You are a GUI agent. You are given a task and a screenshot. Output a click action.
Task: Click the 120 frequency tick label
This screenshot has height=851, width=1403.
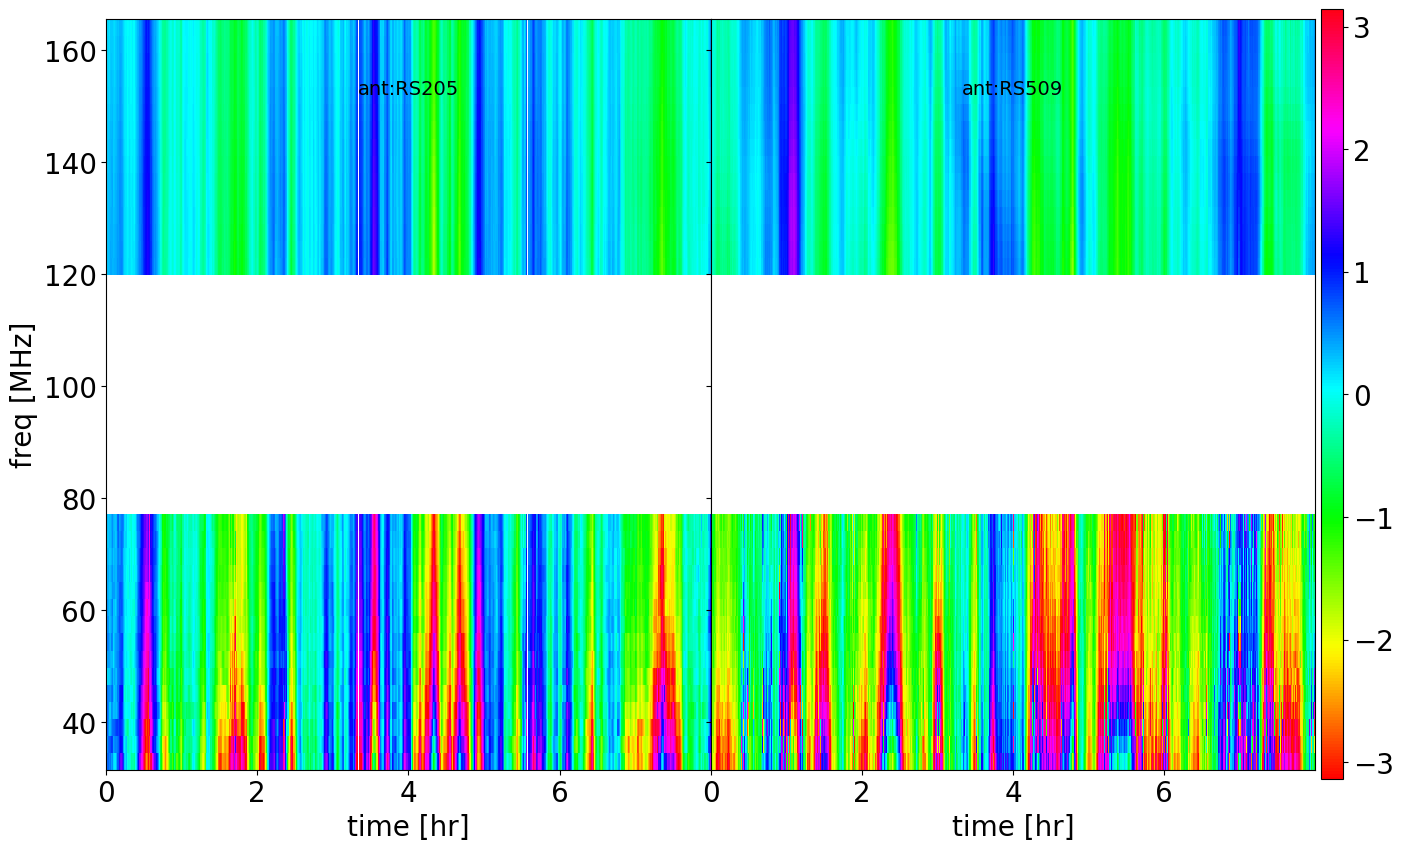pos(70,275)
